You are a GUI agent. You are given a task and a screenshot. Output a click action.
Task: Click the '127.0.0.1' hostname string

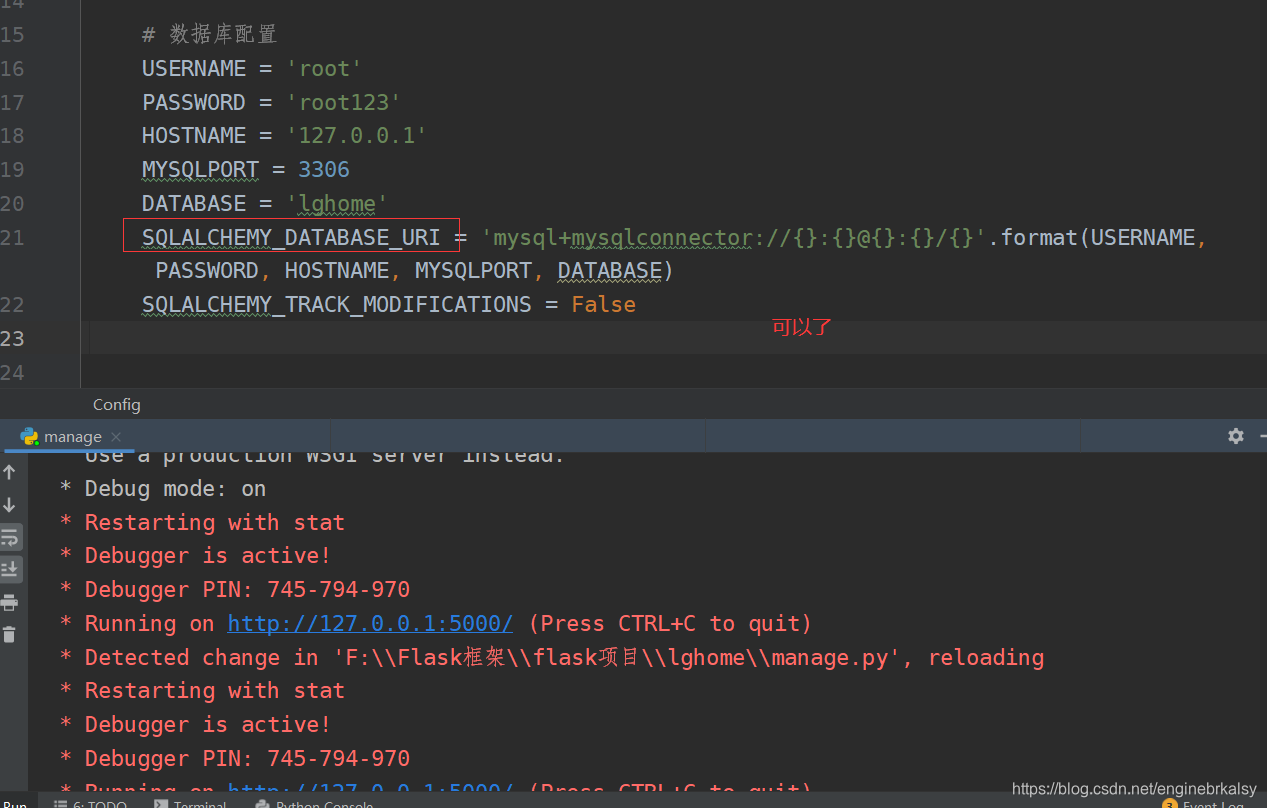[356, 135]
